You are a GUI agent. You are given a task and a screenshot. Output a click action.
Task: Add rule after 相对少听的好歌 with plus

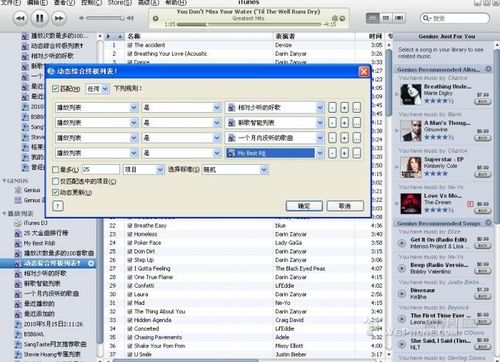point(344,107)
